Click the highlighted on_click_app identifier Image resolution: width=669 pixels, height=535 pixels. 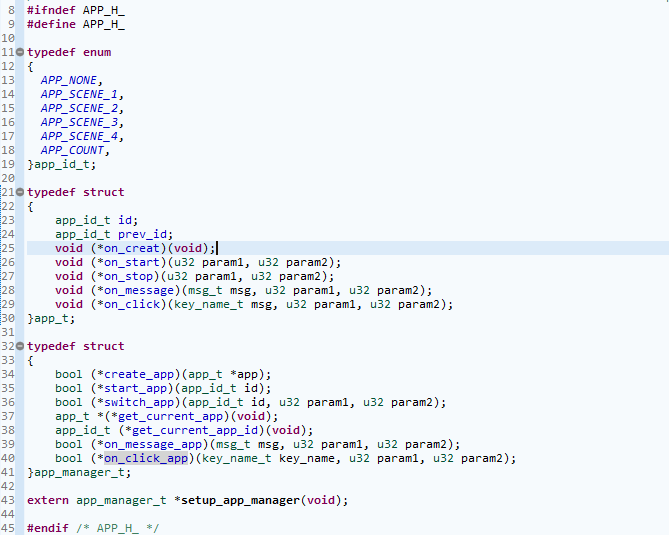pyautogui.click(x=146, y=458)
